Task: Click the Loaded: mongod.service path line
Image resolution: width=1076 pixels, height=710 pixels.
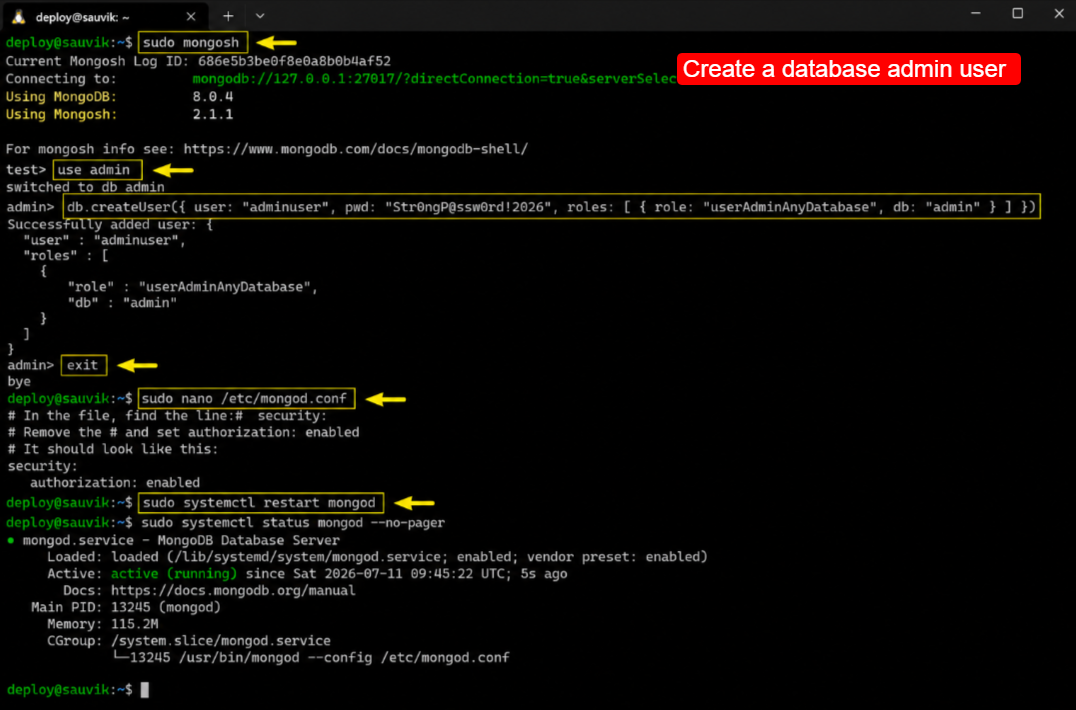Action: (377, 556)
